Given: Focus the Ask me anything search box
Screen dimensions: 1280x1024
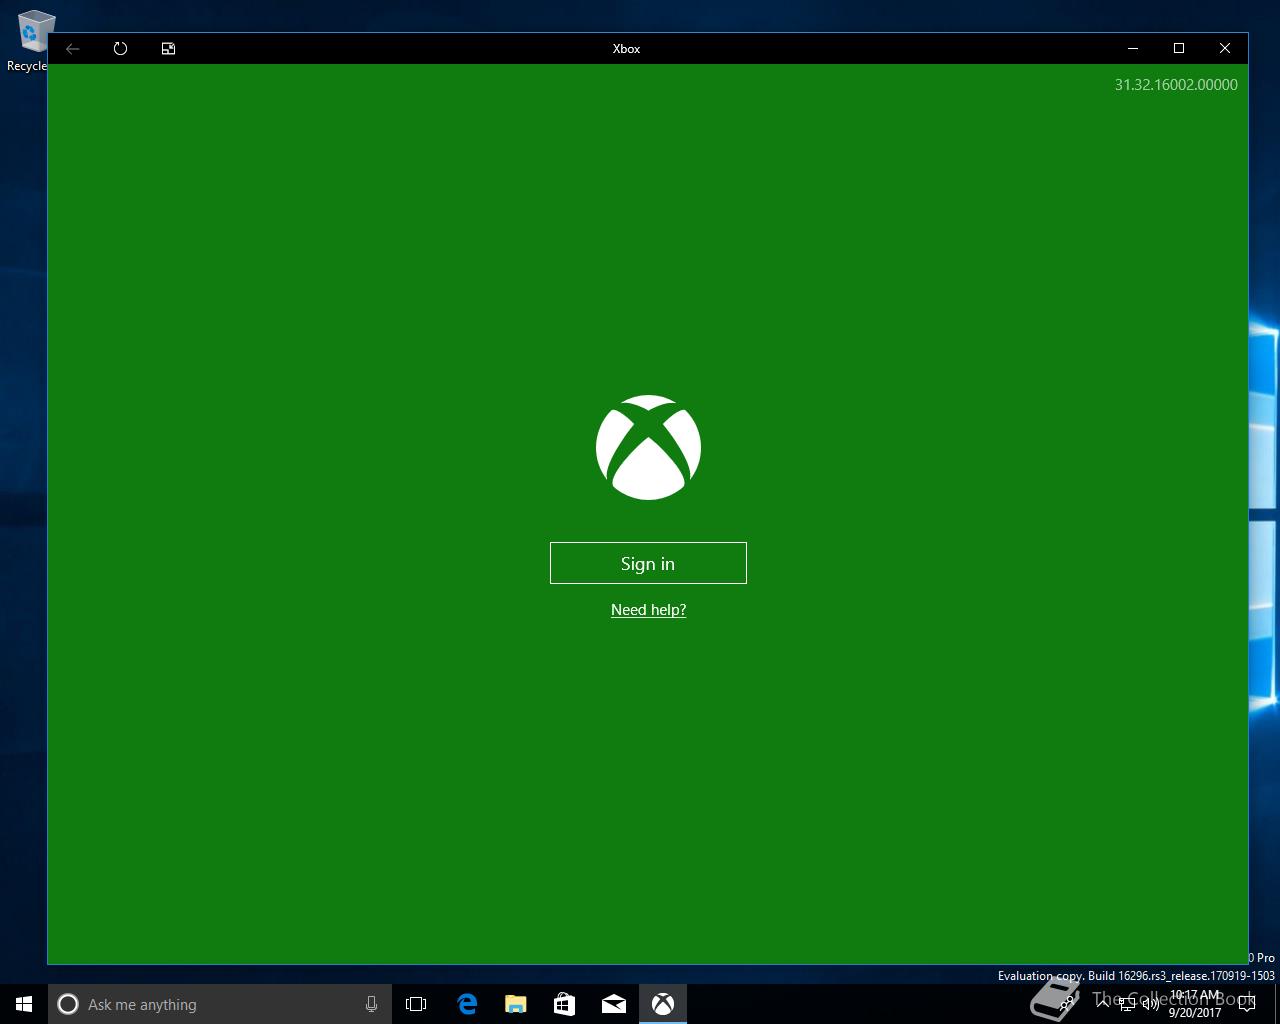Looking at the screenshot, I should (220, 1004).
